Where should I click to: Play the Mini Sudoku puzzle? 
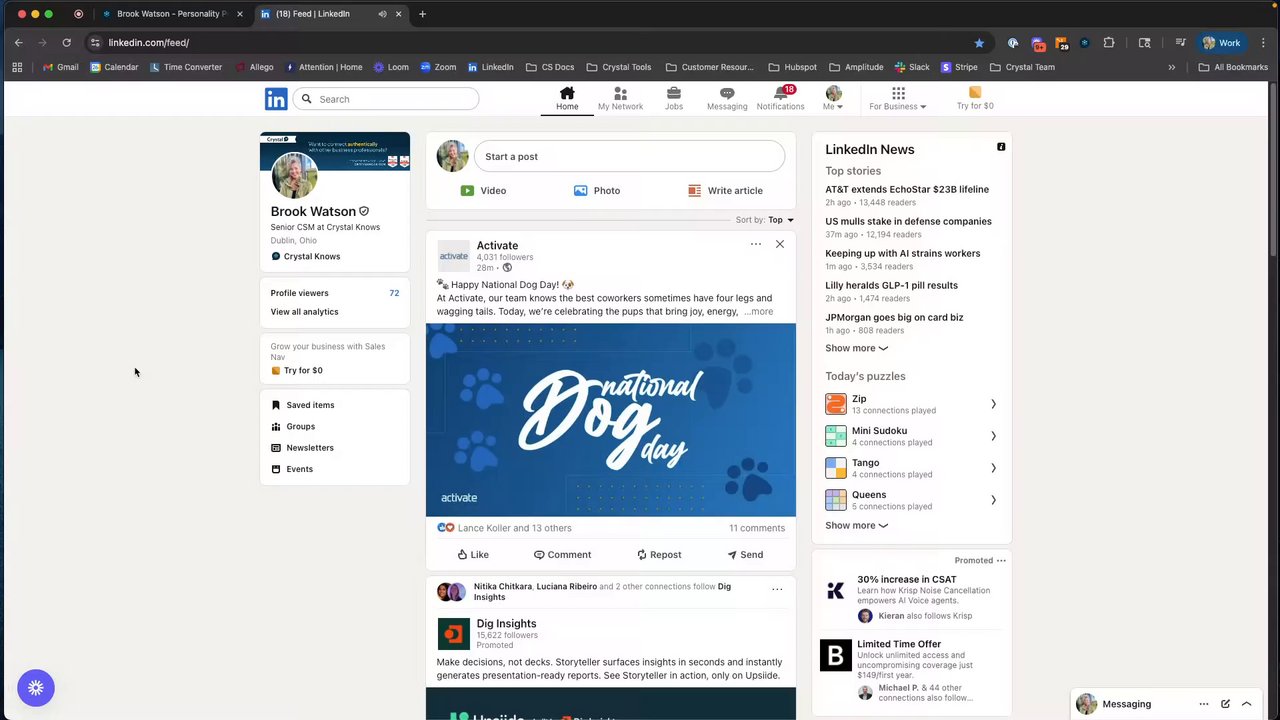point(911,436)
